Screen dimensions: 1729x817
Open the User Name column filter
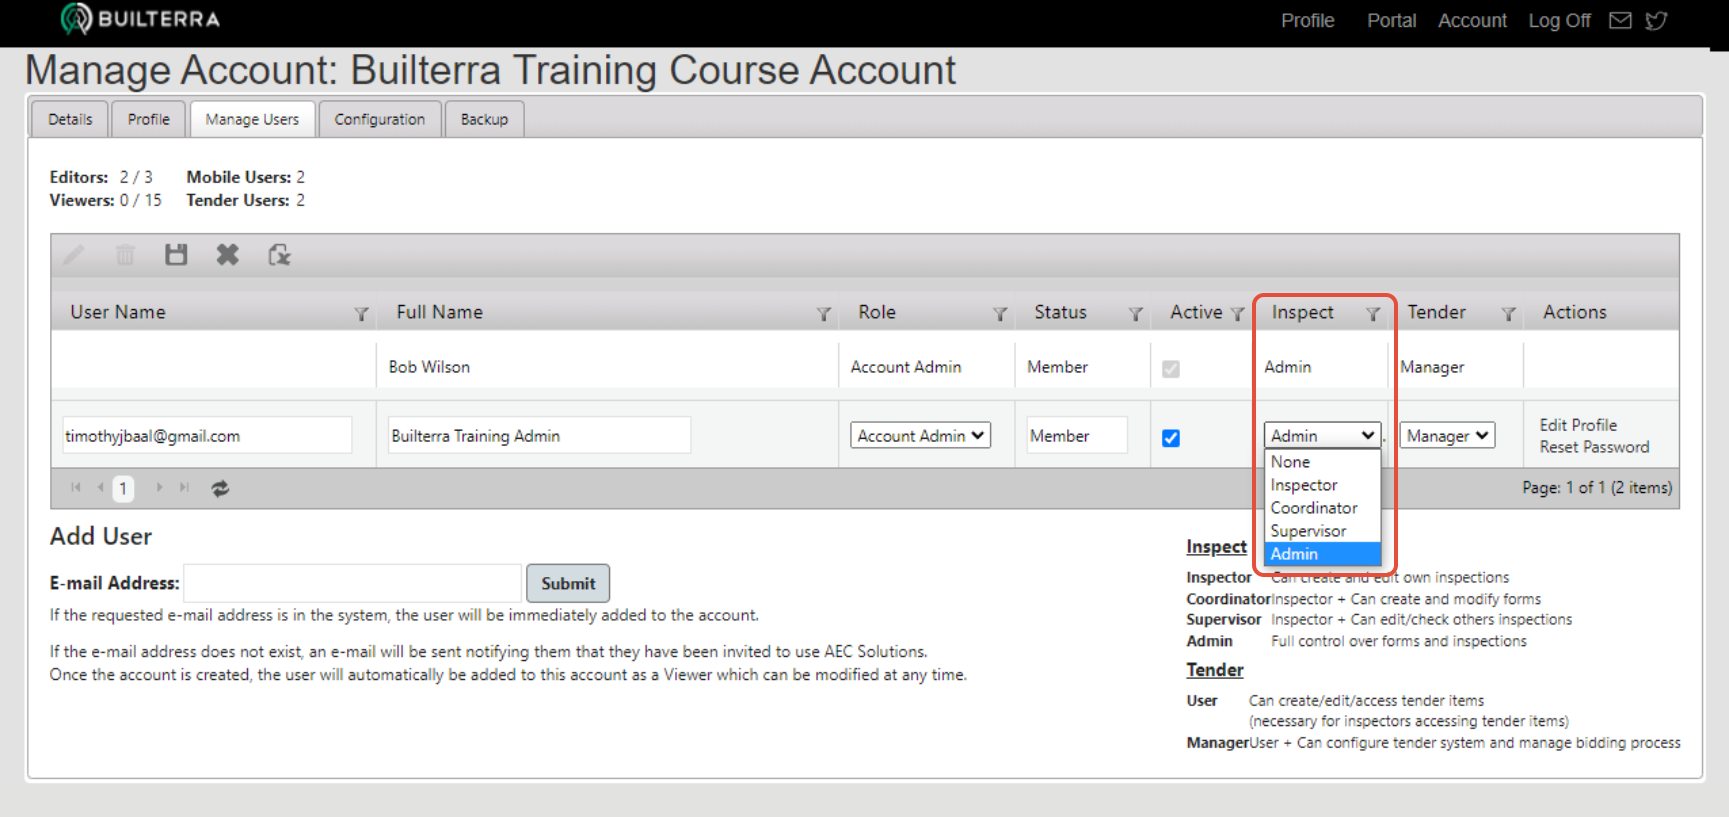pyautogui.click(x=361, y=314)
